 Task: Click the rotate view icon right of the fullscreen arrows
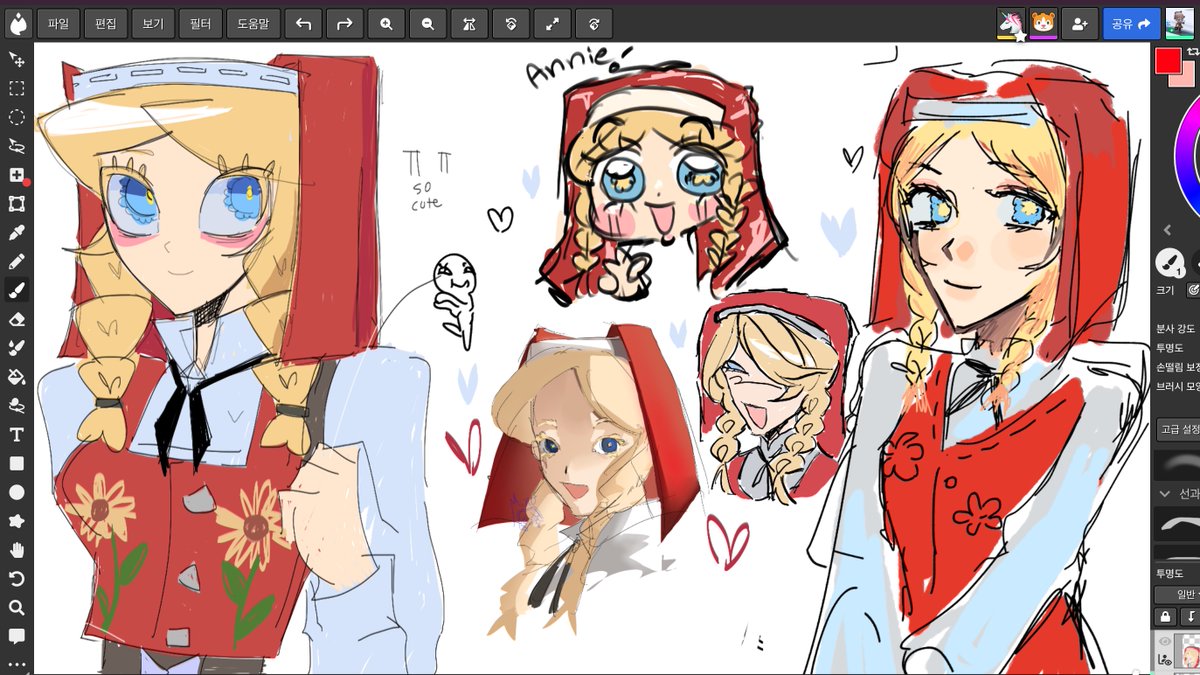pyautogui.click(x=594, y=24)
